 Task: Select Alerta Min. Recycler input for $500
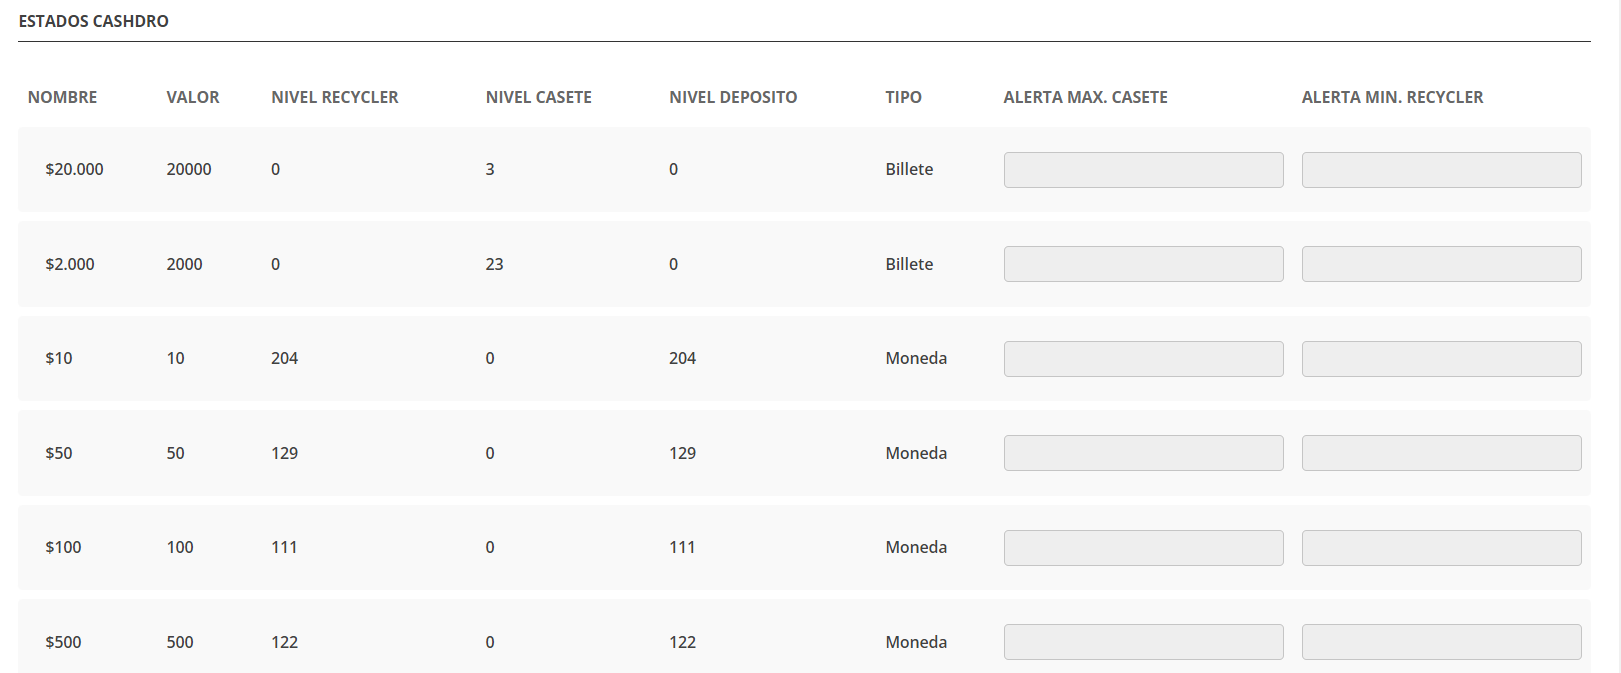(1441, 642)
